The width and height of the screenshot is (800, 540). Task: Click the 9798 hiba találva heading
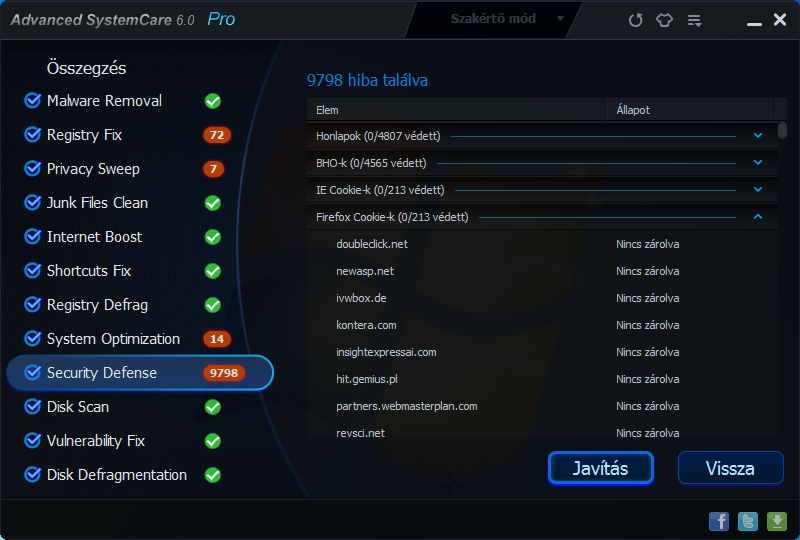(367, 80)
